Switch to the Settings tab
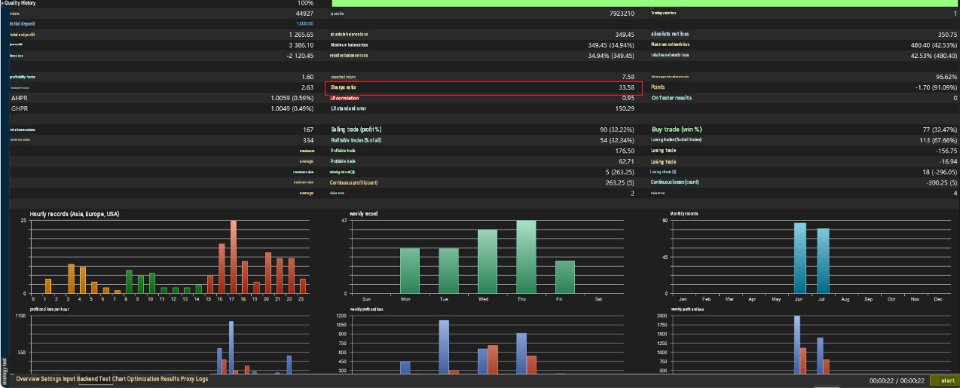Screen dimensions: 960x388 51,379
